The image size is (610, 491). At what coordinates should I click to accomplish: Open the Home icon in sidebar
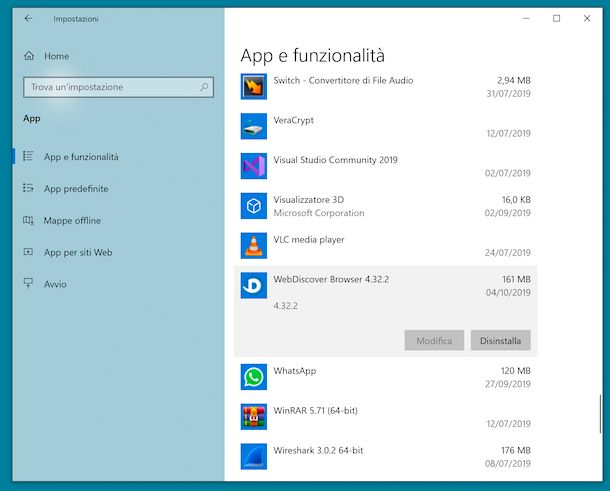coord(29,56)
